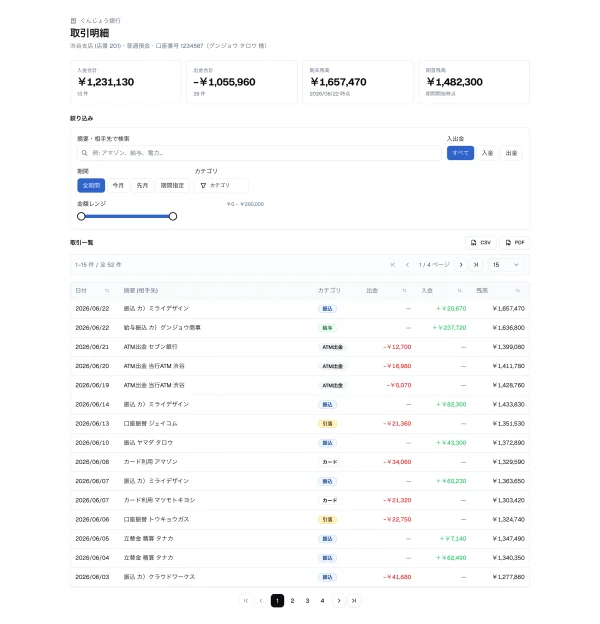Viewport: 600px width, 624px height.
Task: Click the カテゴリ column header in table
Action: pos(329,291)
